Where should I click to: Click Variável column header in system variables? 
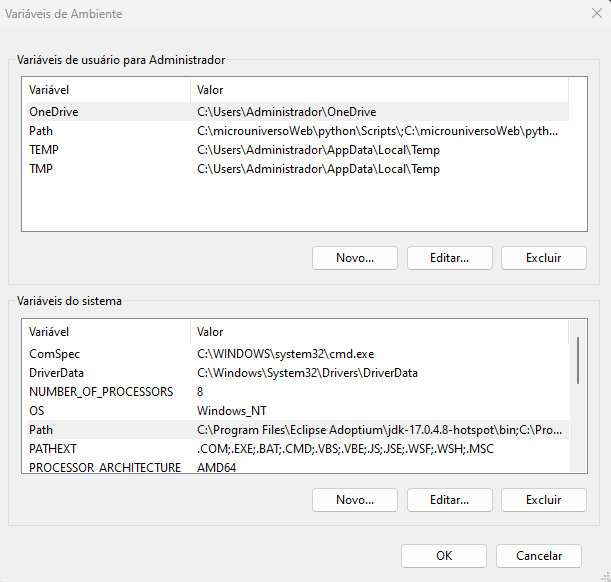109,332
